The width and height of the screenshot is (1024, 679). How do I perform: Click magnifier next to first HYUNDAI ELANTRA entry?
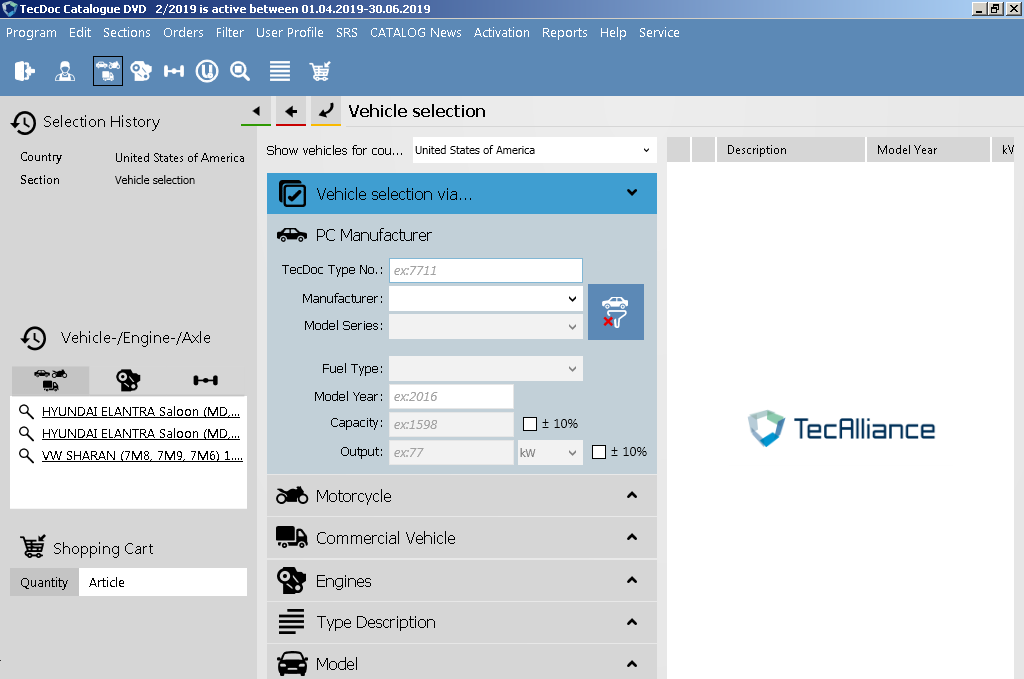[x=26, y=411]
